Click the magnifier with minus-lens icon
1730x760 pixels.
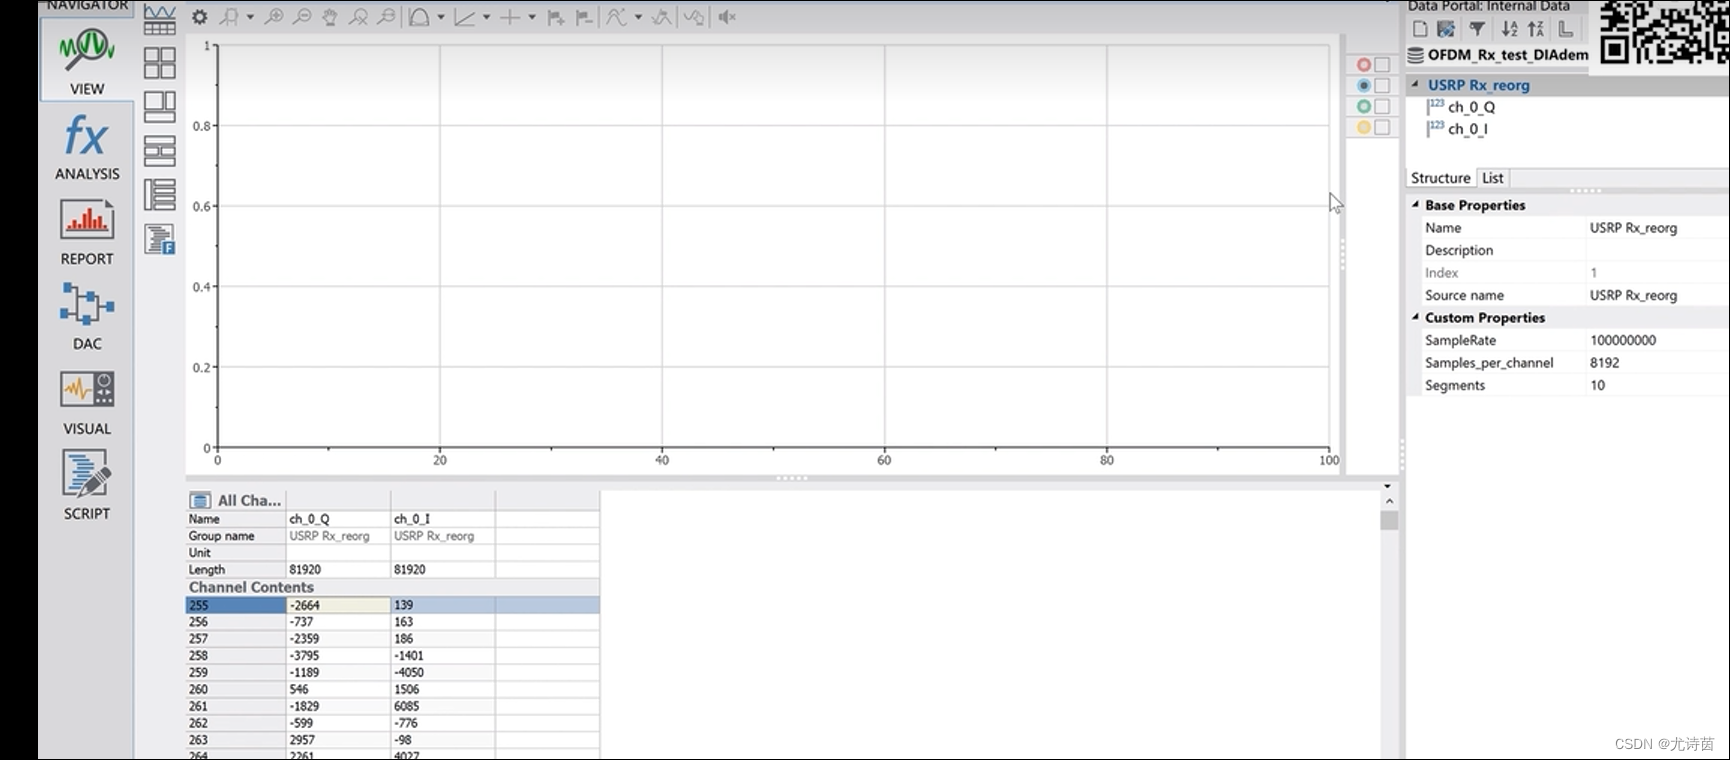pos(386,17)
